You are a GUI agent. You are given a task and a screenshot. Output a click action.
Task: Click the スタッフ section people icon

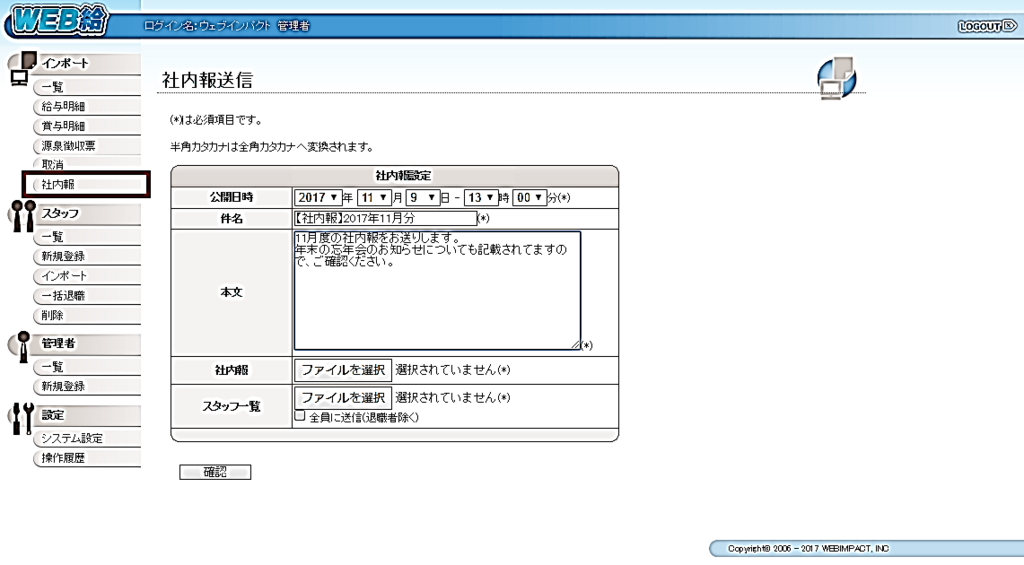(x=23, y=216)
